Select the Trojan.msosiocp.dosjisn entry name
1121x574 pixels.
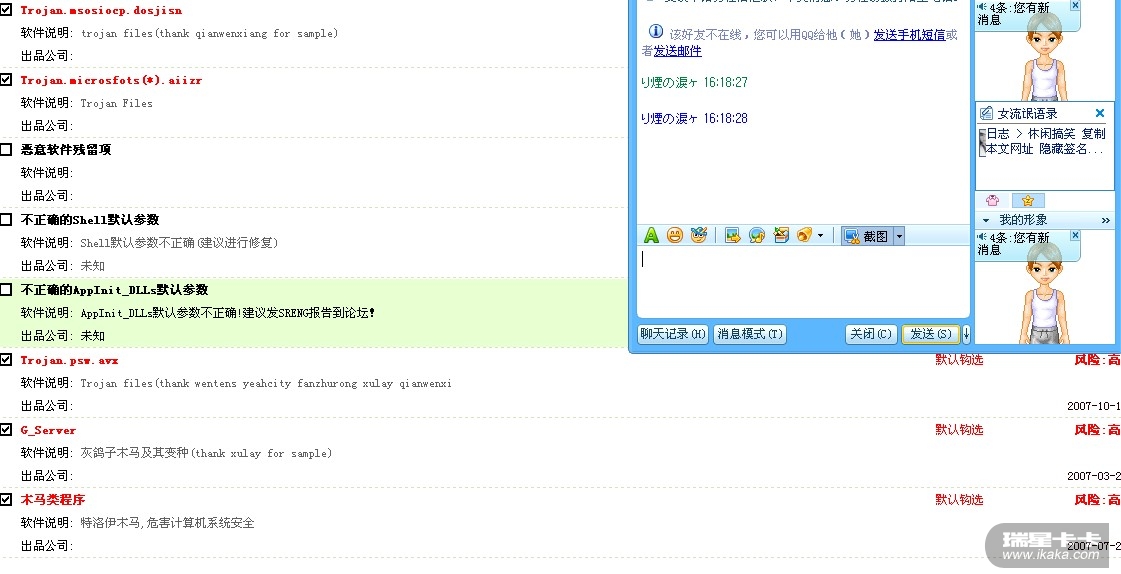(x=101, y=11)
